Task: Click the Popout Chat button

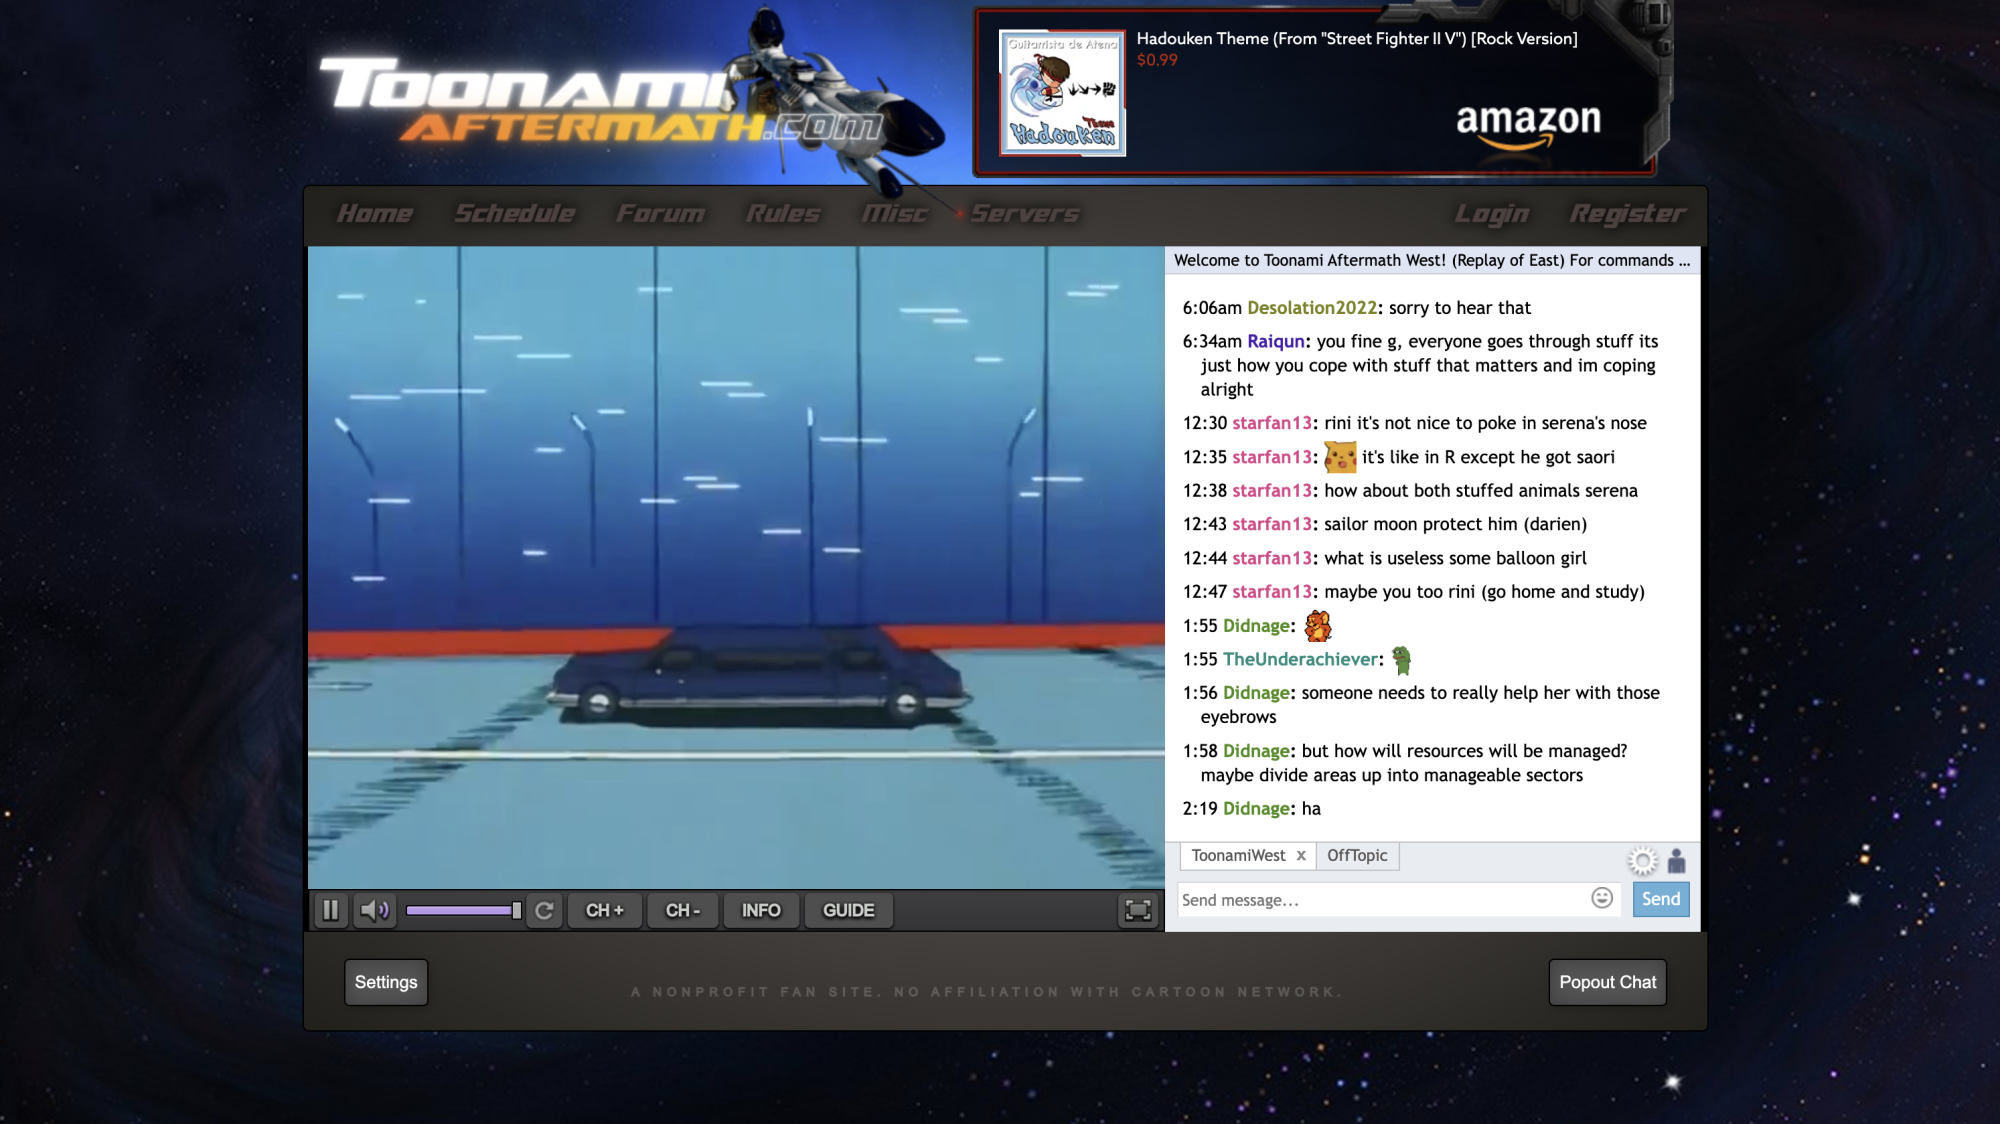Action: click(x=1607, y=982)
